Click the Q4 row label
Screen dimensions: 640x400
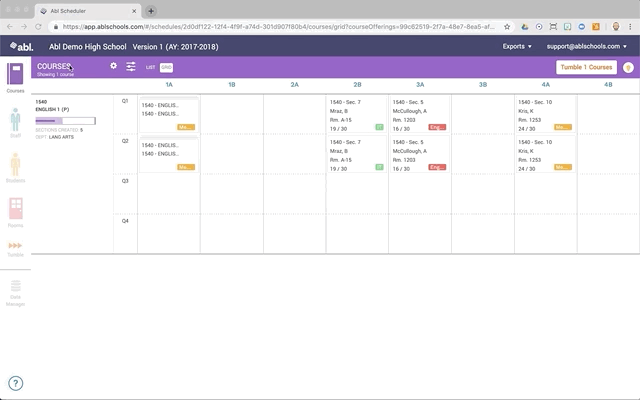[x=125, y=221]
